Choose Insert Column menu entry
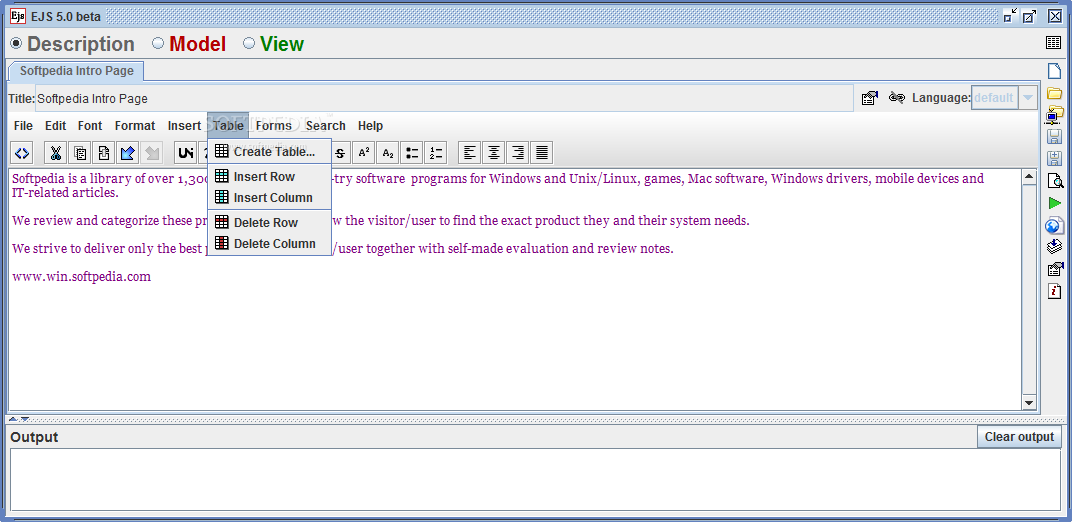 (269, 197)
